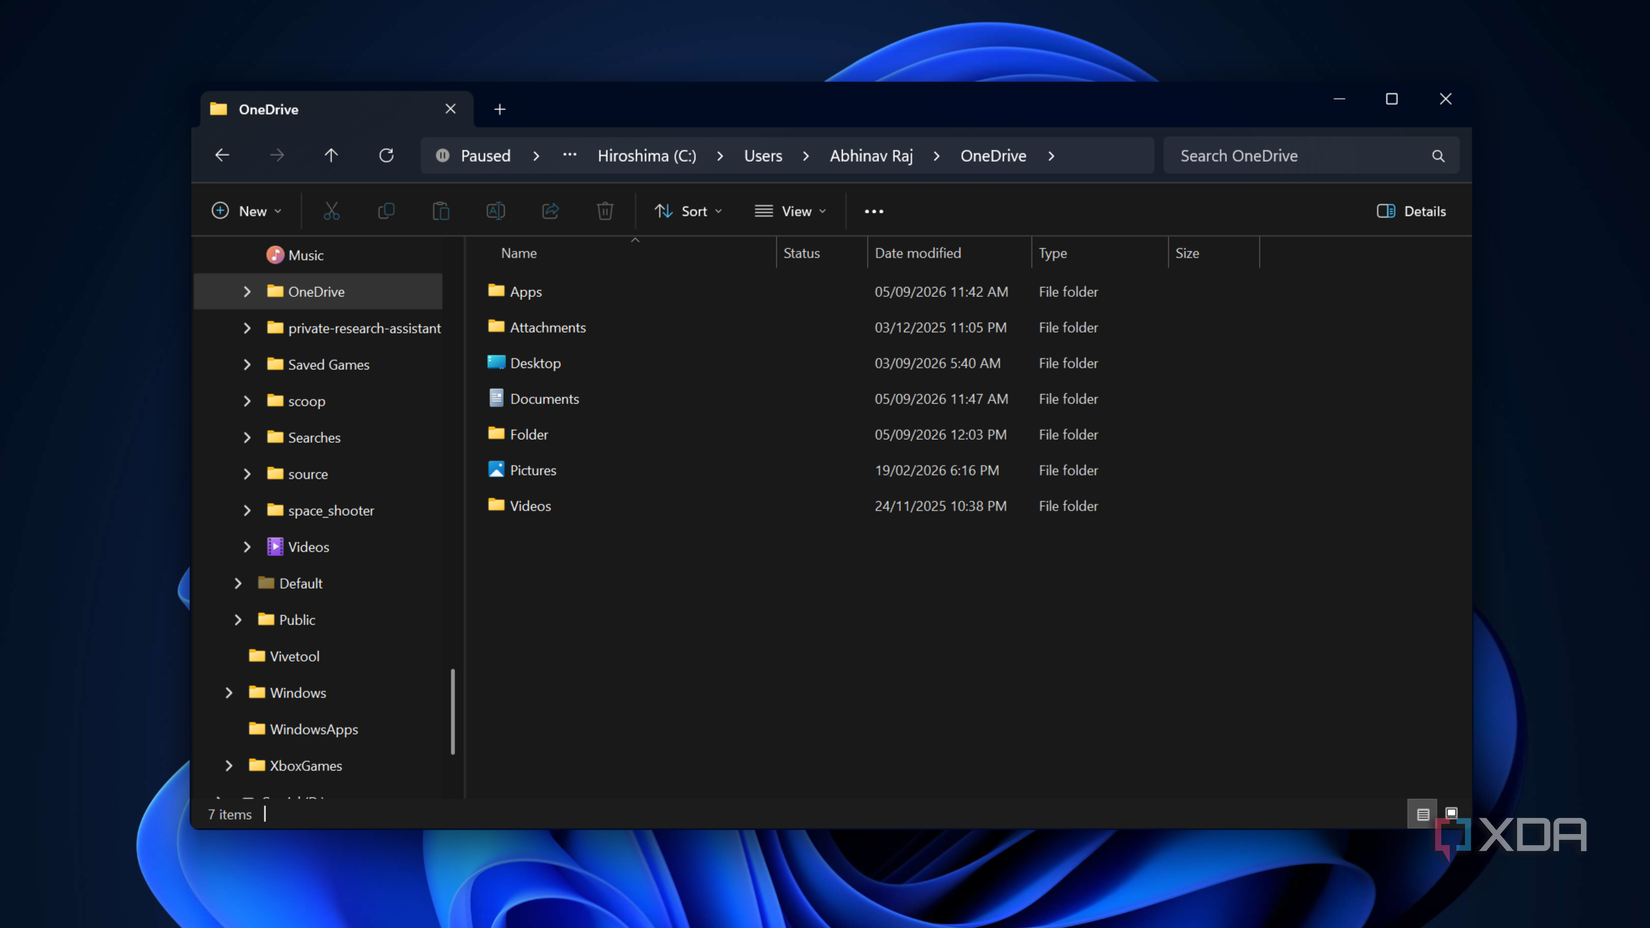This screenshot has height=928, width=1650.
Task: Go back with the back arrow
Action: (222, 155)
